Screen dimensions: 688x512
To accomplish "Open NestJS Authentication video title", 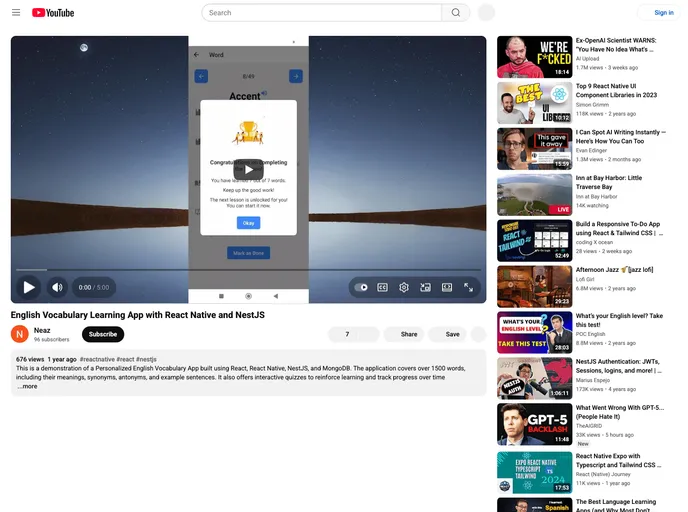I will [619, 366].
